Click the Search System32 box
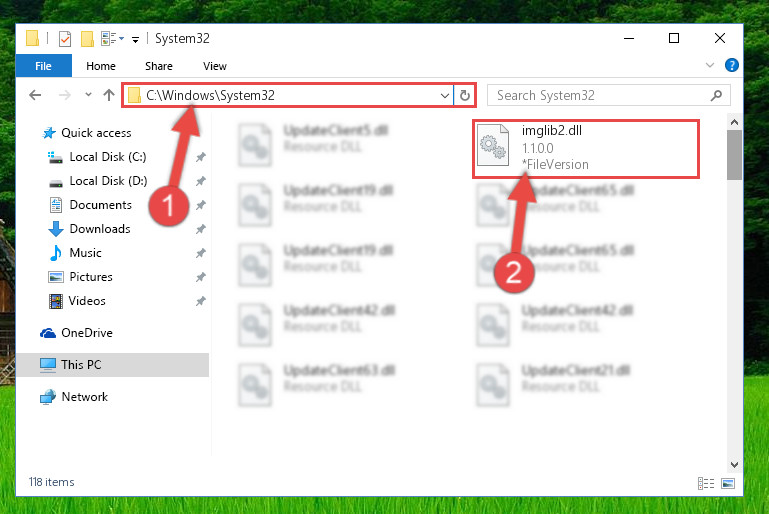769x514 pixels. pyautogui.click(x=609, y=95)
